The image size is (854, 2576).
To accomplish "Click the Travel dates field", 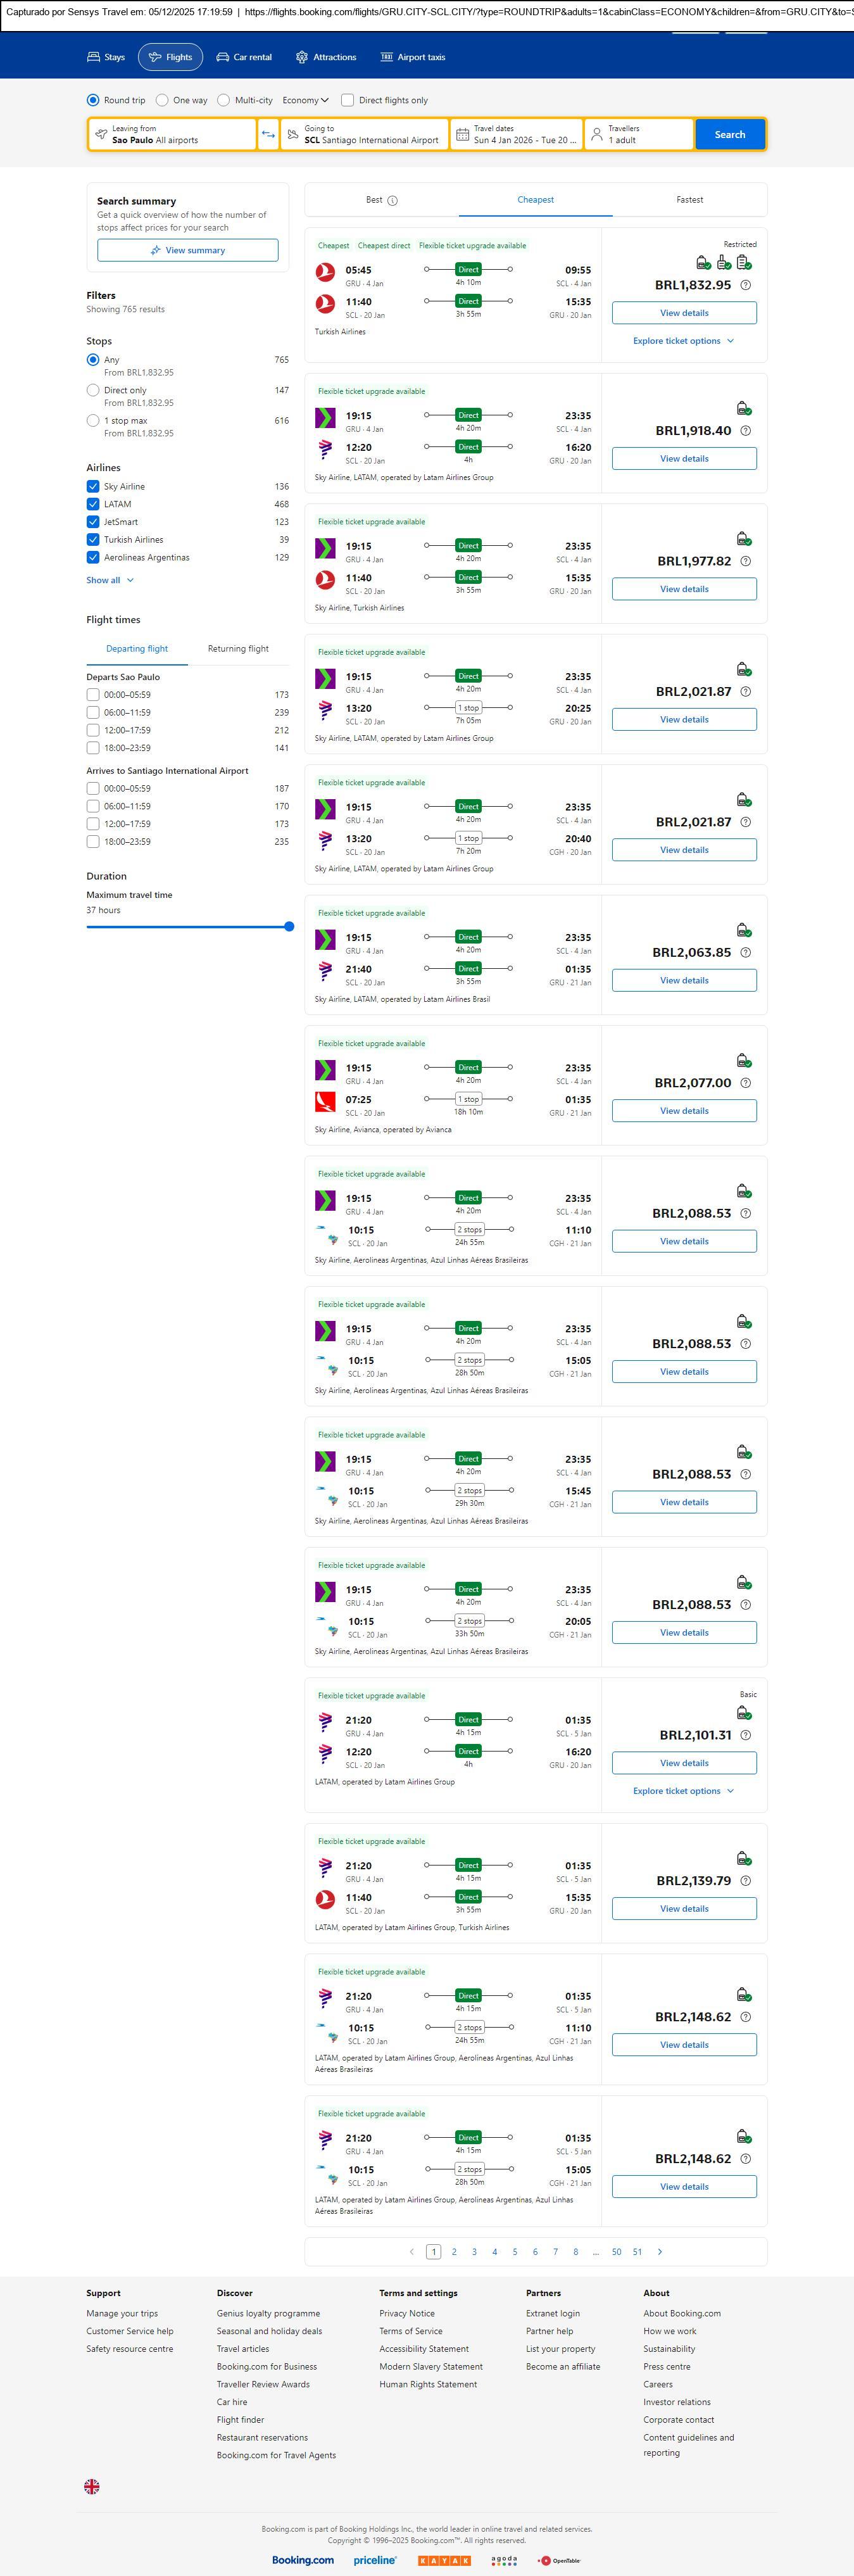I will point(516,135).
